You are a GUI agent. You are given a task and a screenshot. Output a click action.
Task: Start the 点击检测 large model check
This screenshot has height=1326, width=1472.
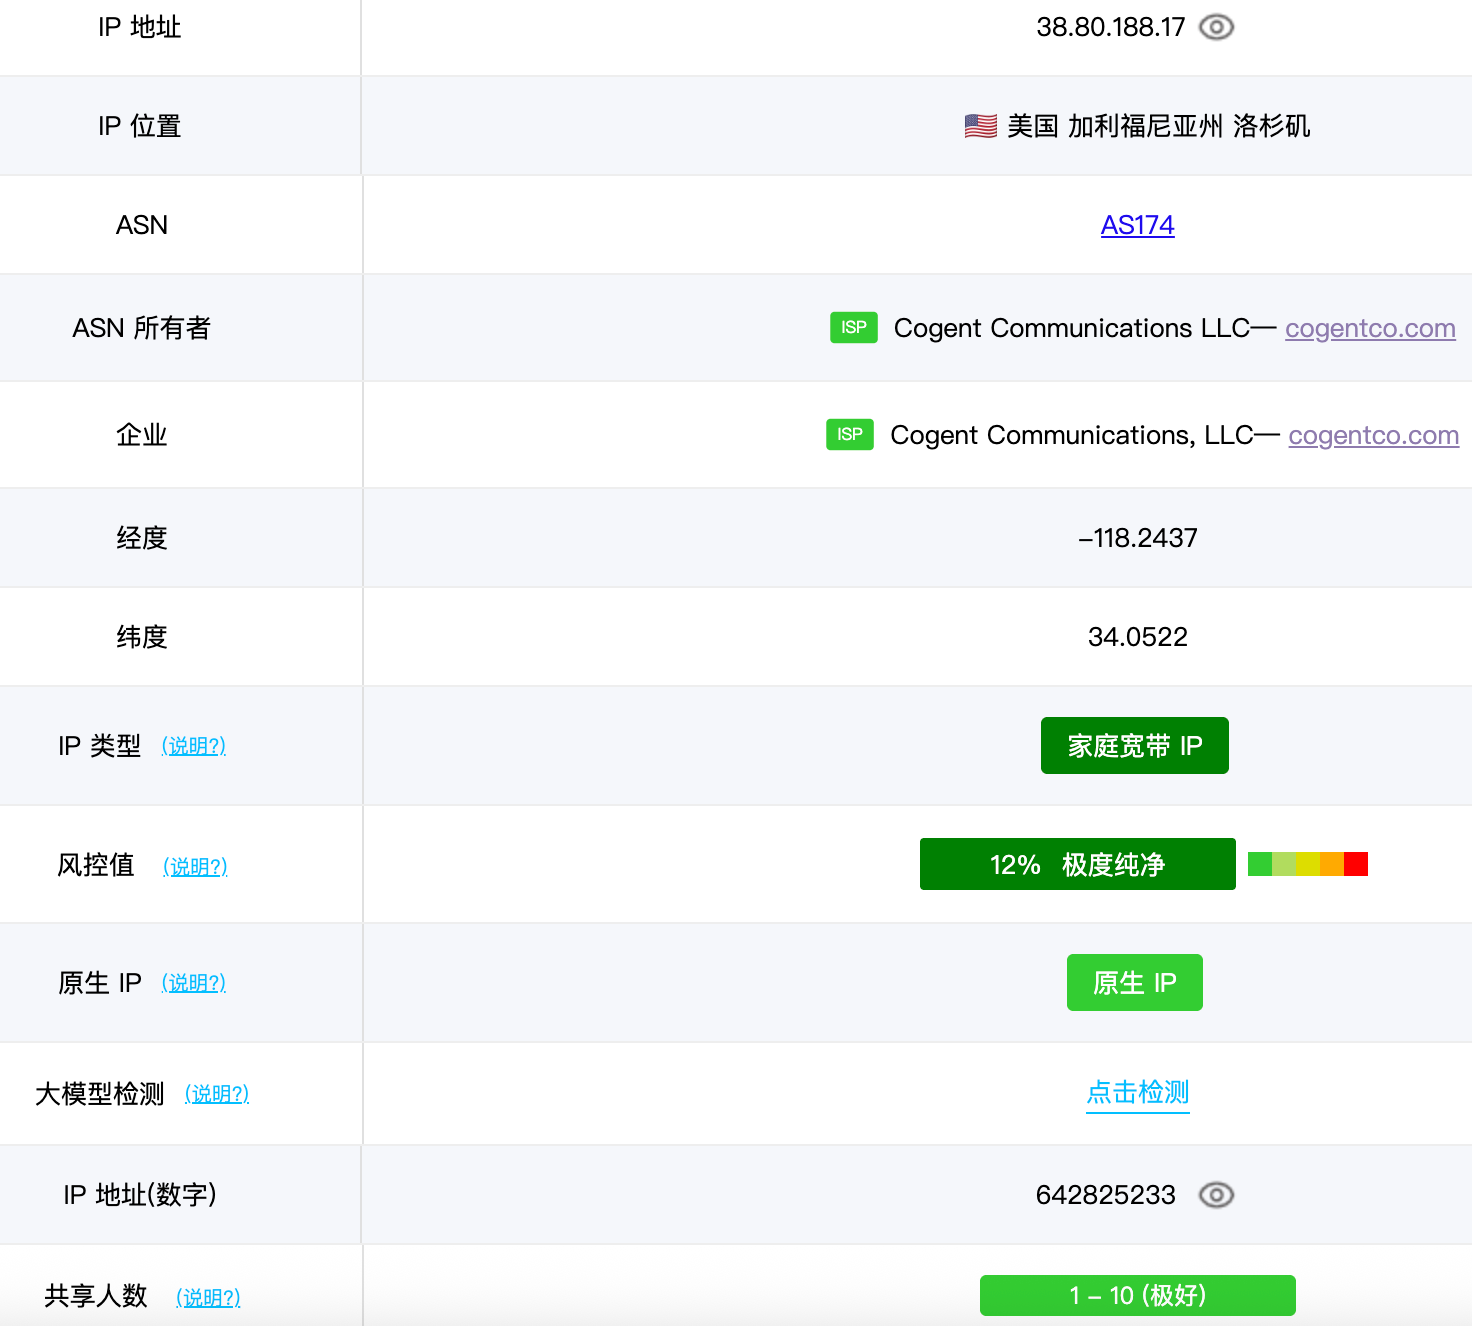tap(1137, 1092)
